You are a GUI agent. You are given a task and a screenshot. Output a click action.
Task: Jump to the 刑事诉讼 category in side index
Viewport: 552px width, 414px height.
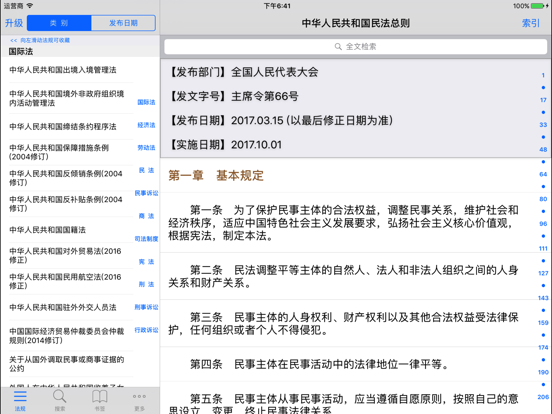click(x=146, y=307)
